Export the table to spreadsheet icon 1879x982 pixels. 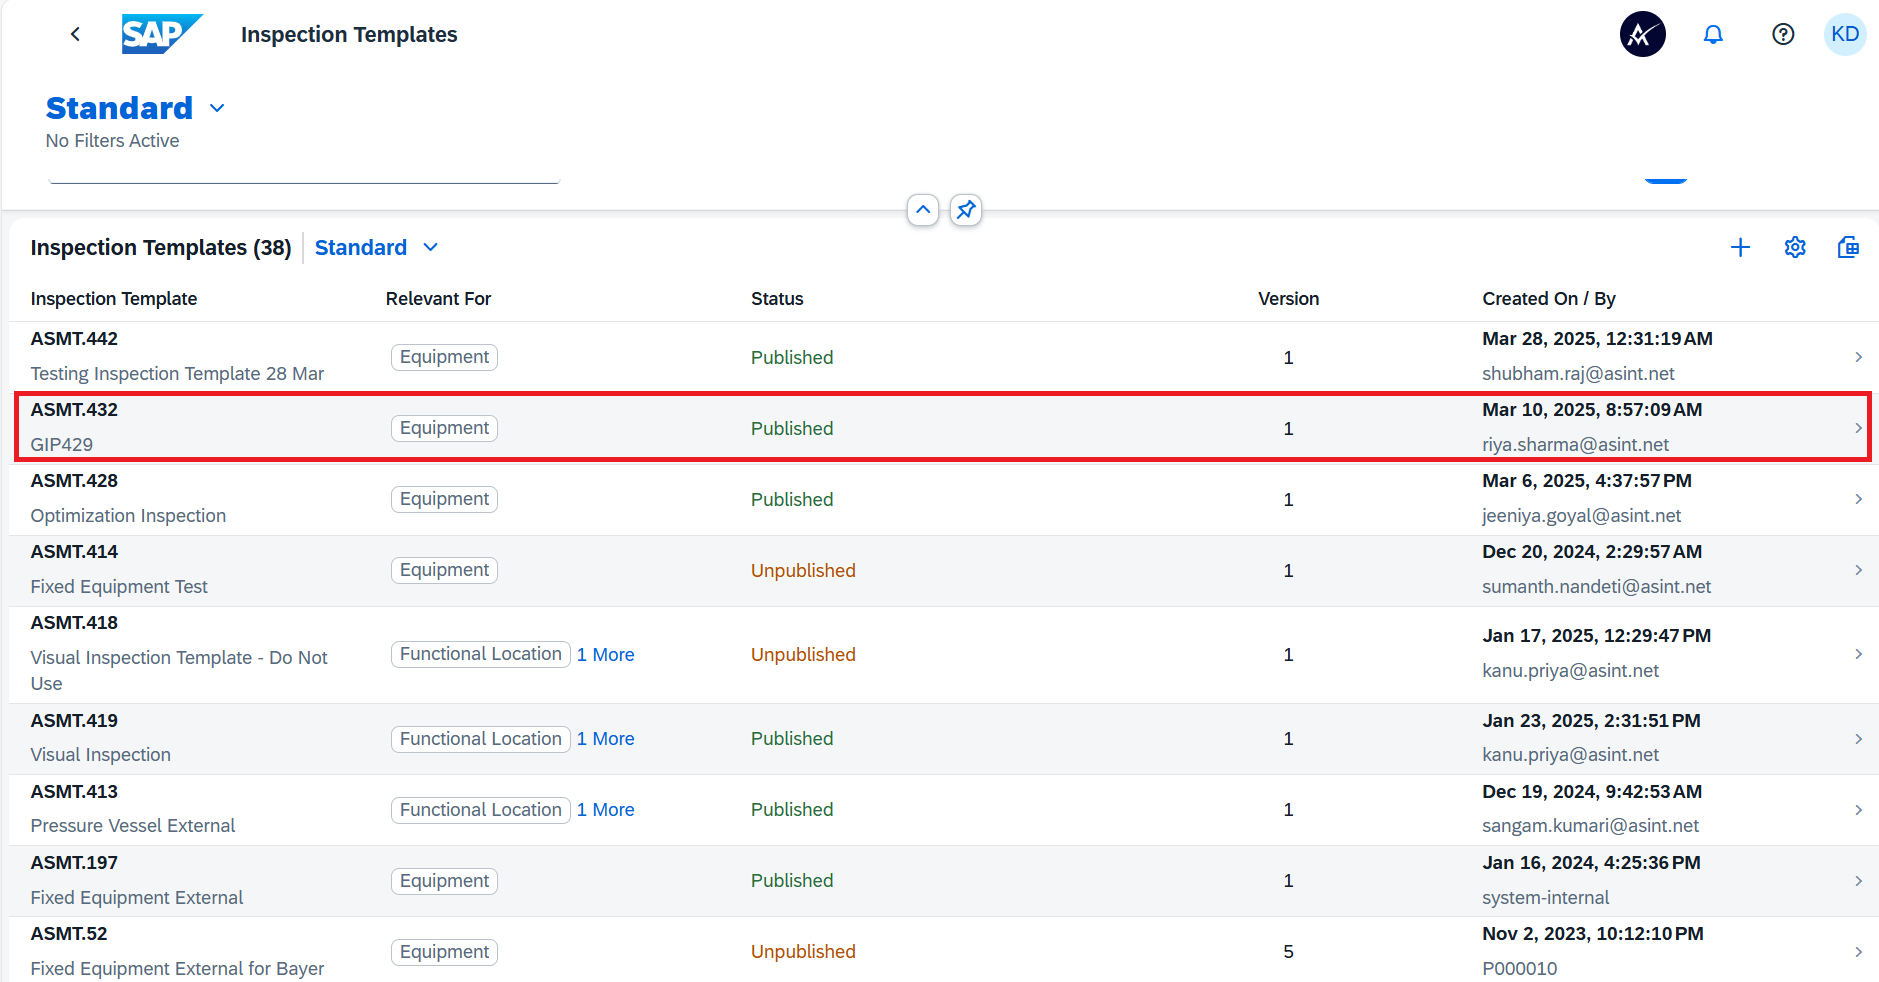click(1848, 247)
